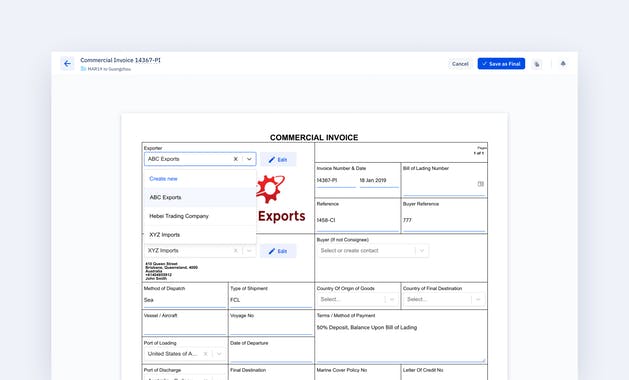Click the Reference field containing 1458-CI
The image size is (629, 380).
coord(357,220)
